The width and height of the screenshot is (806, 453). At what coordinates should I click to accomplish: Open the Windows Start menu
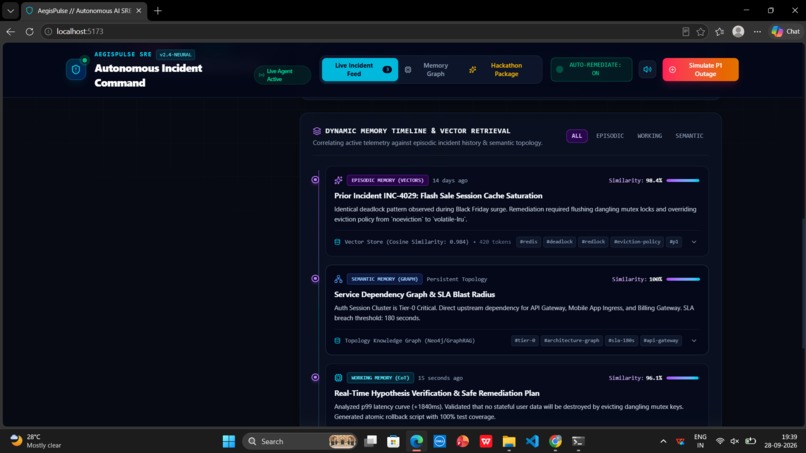229,441
